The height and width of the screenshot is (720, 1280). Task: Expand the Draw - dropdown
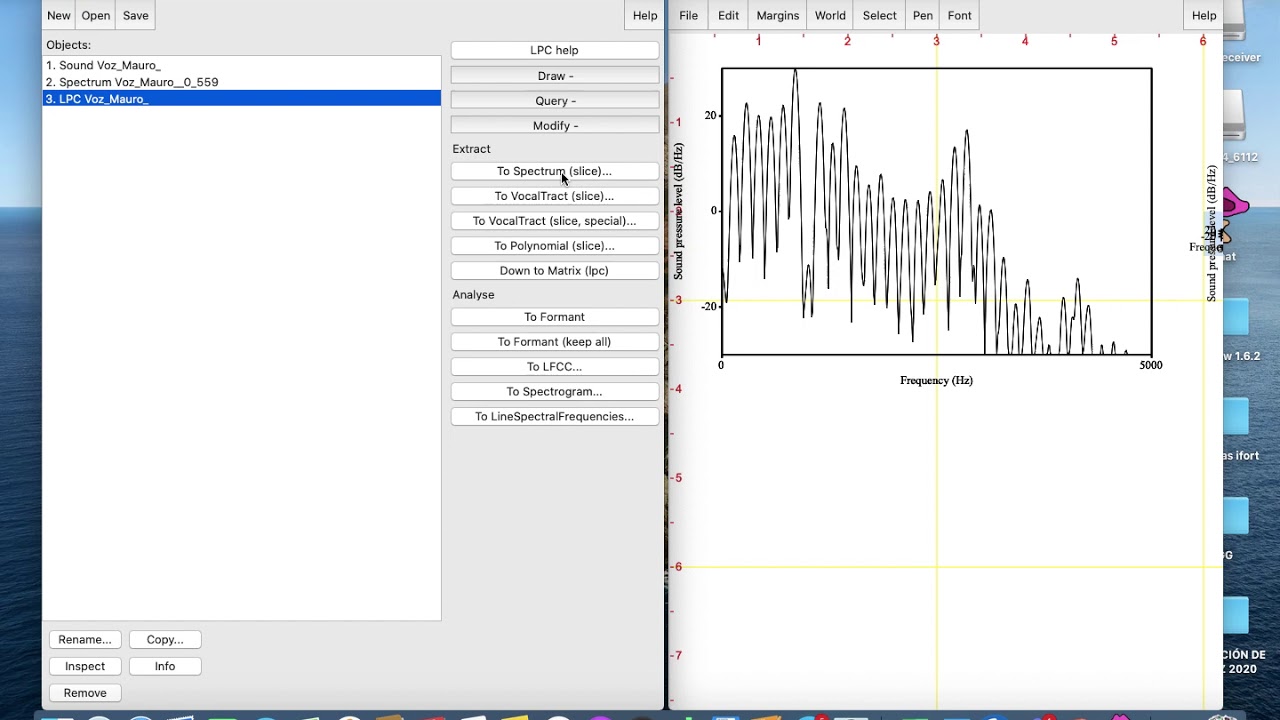[555, 76]
